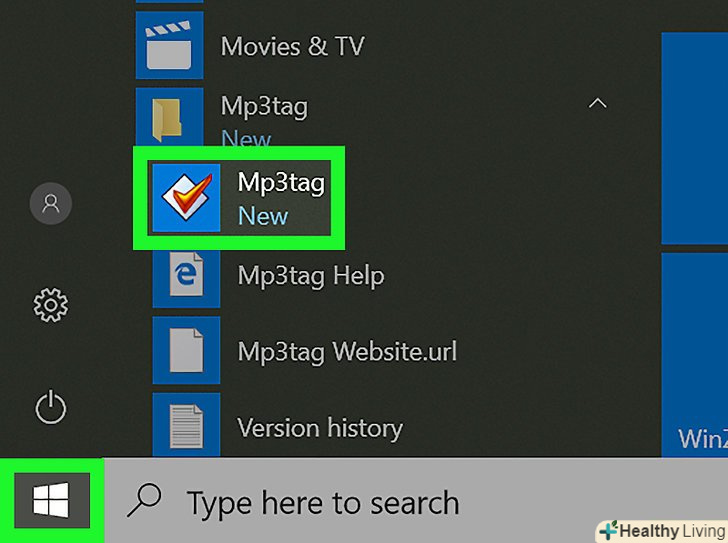Open Mp3tag Help Edge document icon
The height and width of the screenshot is (543, 728).
pyautogui.click(x=186, y=277)
